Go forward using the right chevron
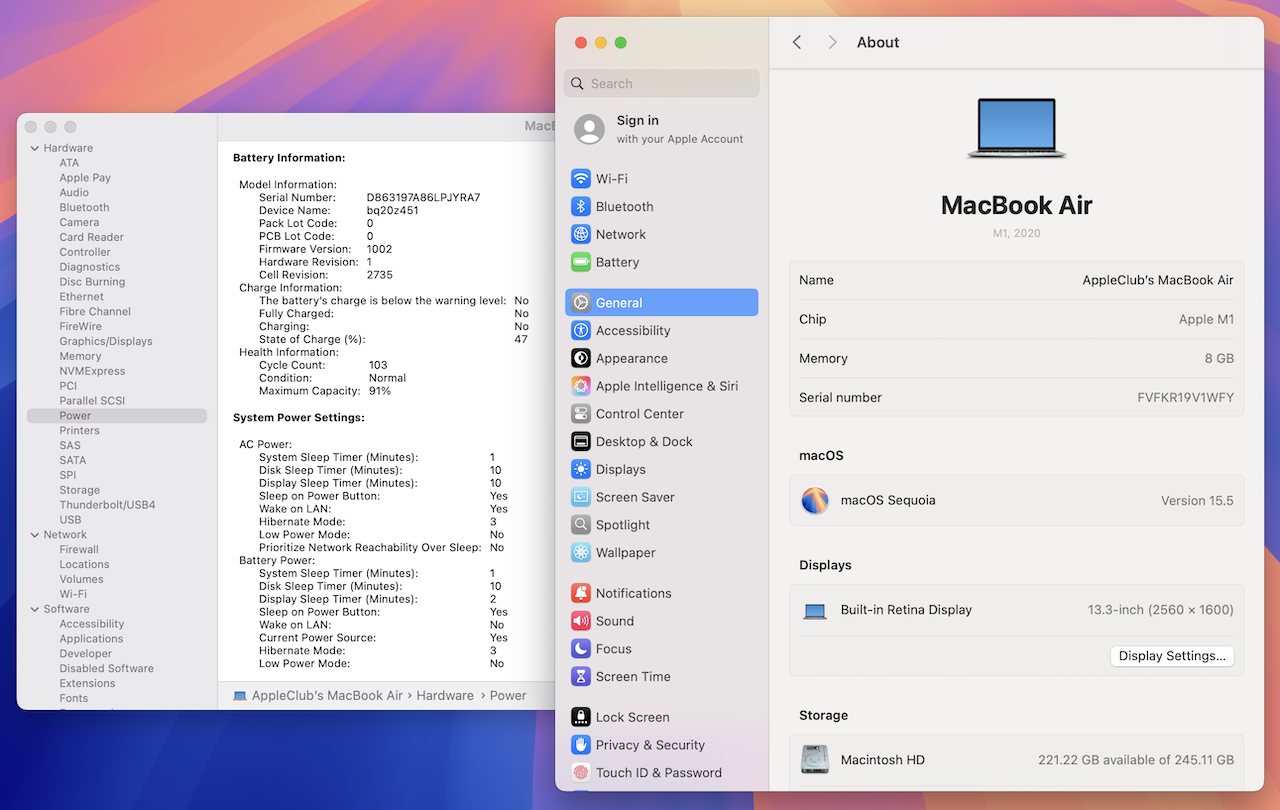Image resolution: width=1280 pixels, height=810 pixels. pyautogui.click(x=832, y=42)
